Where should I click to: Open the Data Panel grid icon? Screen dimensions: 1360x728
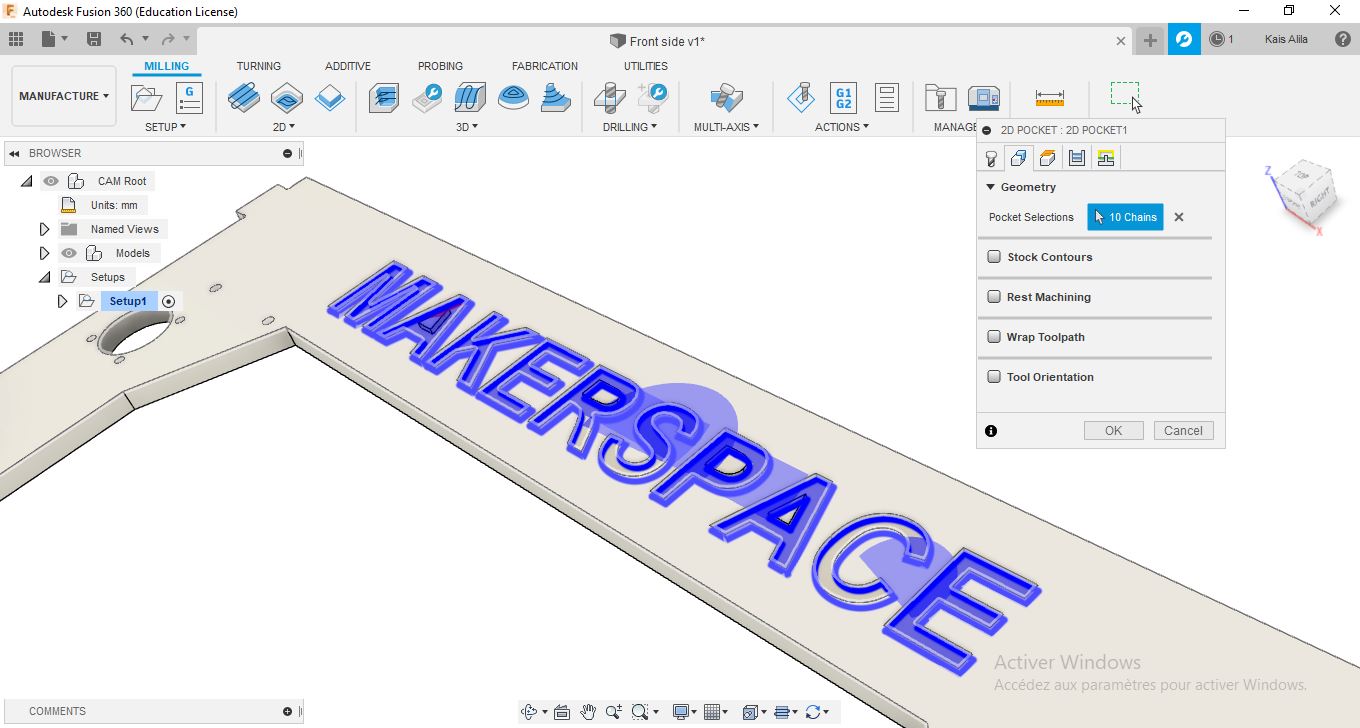click(x=16, y=39)
